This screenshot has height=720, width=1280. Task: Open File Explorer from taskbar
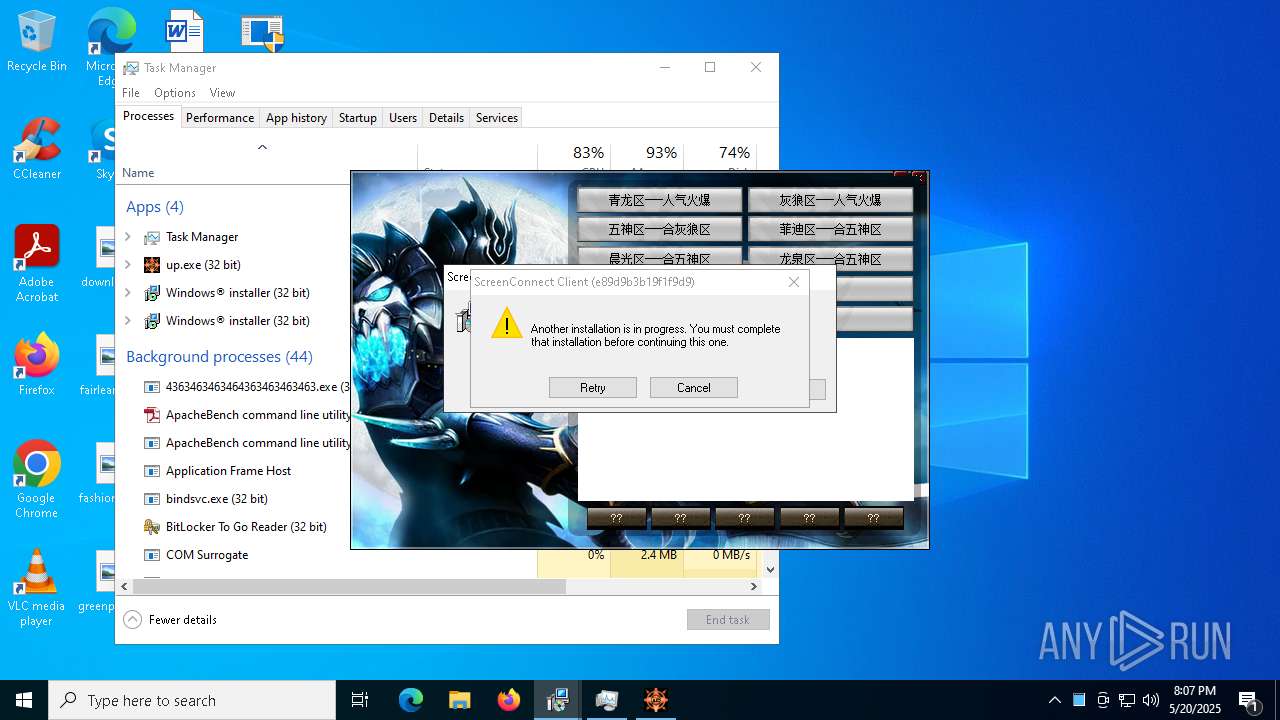459,700
